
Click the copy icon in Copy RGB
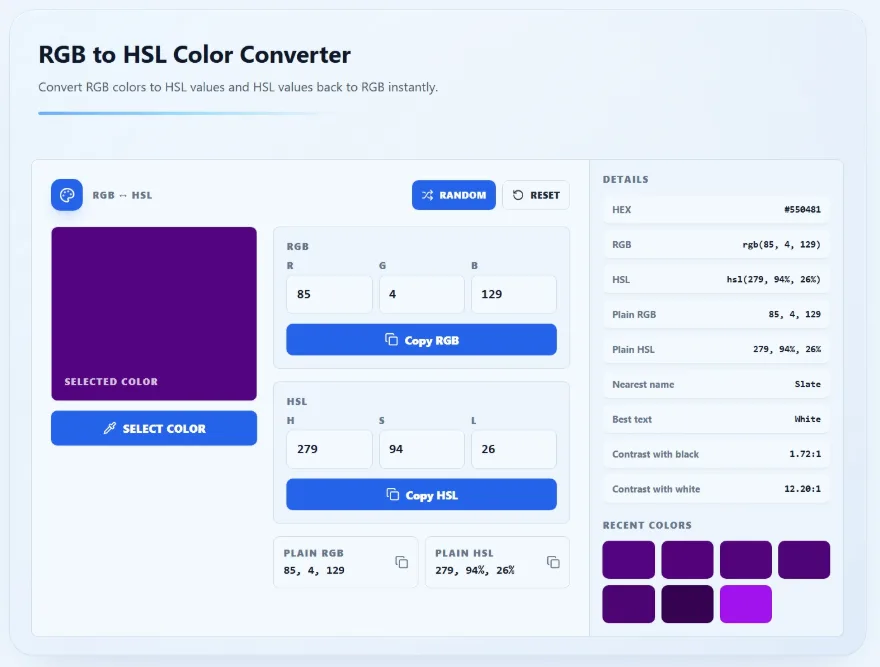point(391,339)
